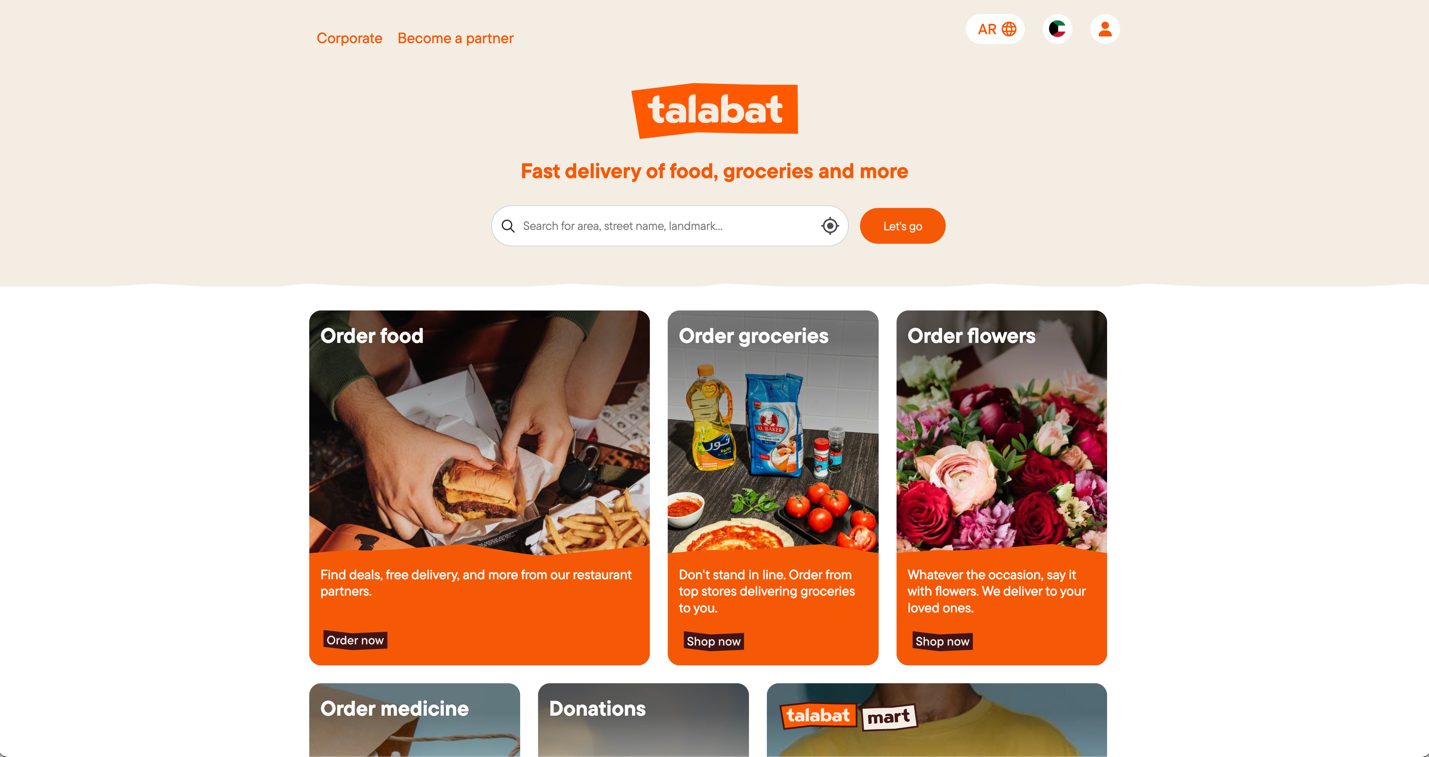Image resolution: width=1429 pixels, height=757 pixels.
Task: Open the Become a partner link
Action: [x=455, y=38]
